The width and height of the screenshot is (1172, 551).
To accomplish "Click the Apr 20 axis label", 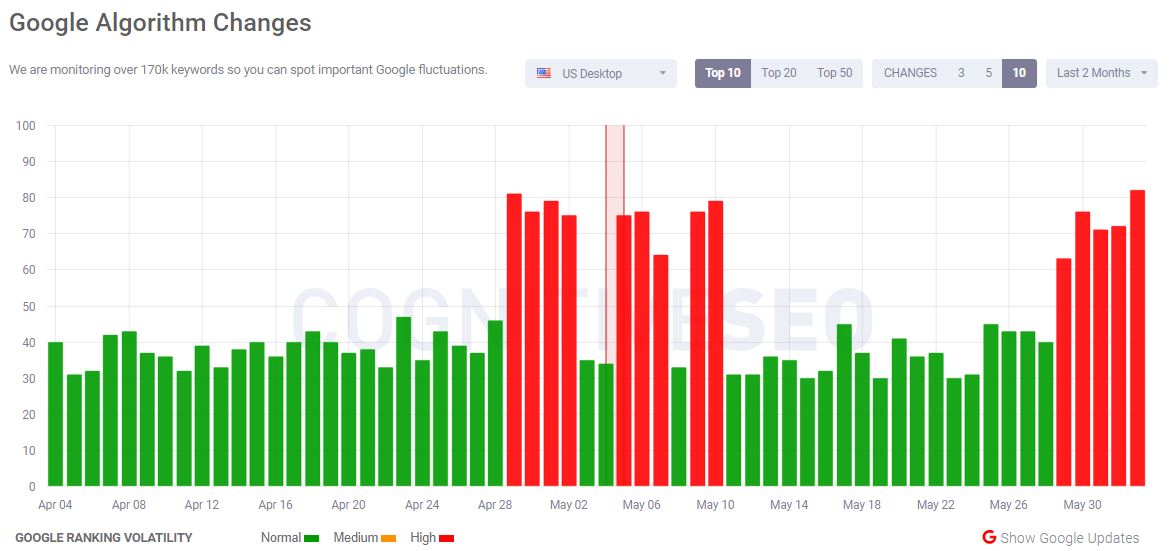I will pos(348,505).
